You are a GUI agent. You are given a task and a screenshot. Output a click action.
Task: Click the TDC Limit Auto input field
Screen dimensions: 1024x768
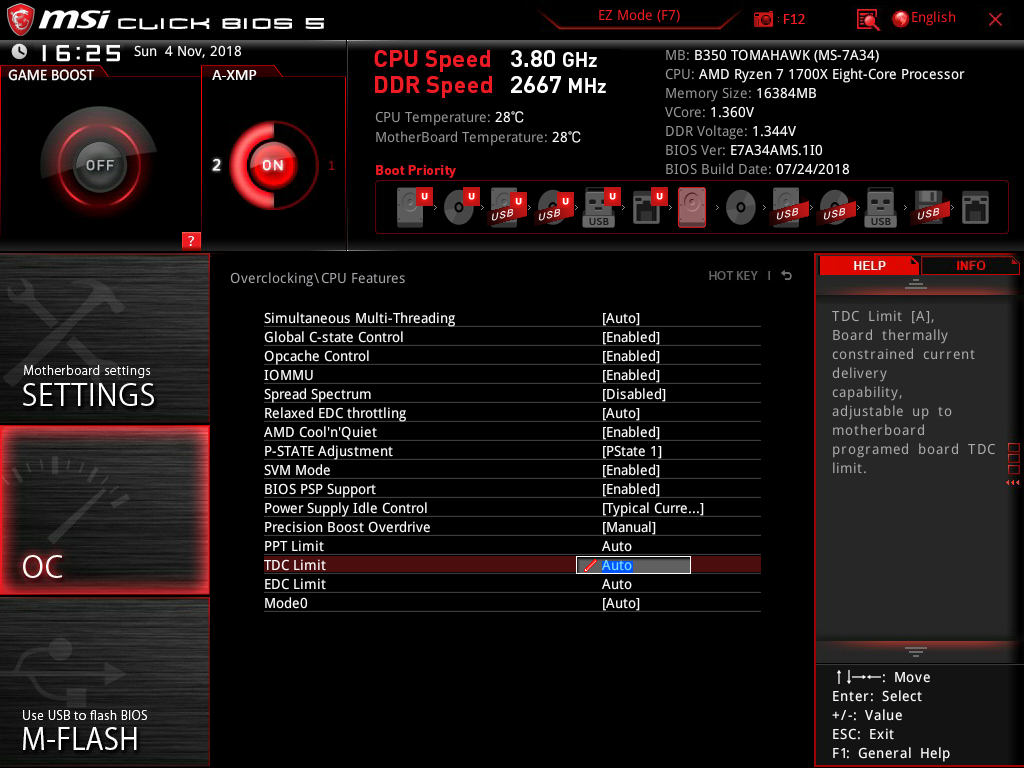coord(633,565)
